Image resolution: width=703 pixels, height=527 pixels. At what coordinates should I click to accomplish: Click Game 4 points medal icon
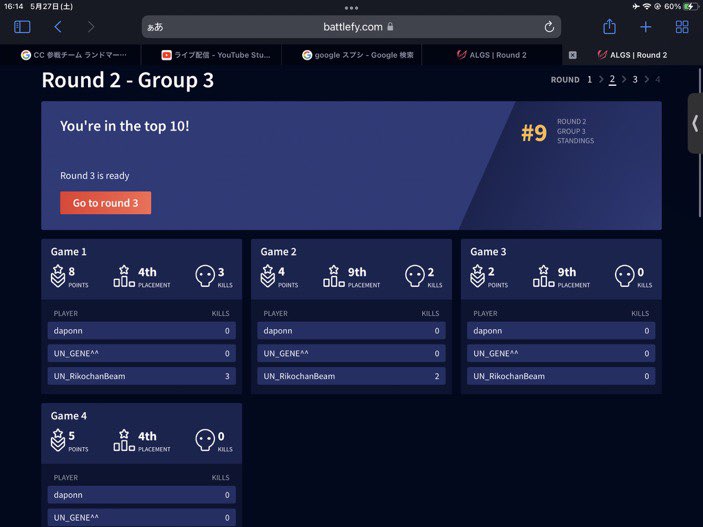point(58,440)
